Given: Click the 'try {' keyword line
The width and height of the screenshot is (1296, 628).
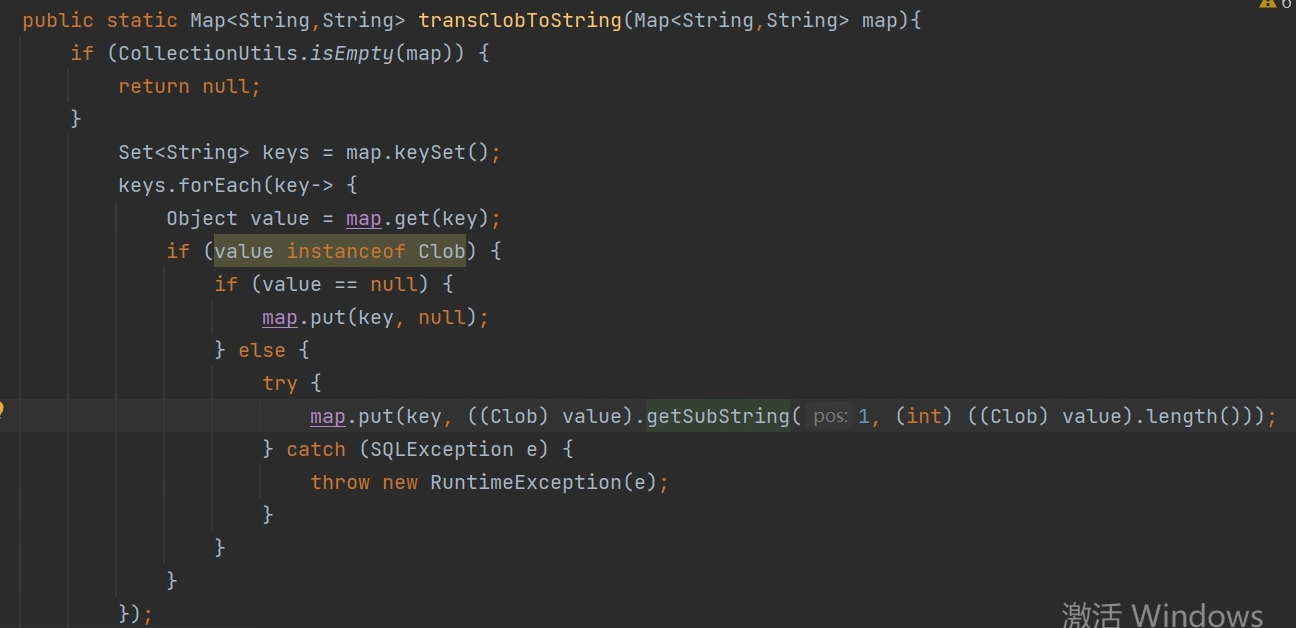Looking at the screenshot, I should (x=291, y=383).
